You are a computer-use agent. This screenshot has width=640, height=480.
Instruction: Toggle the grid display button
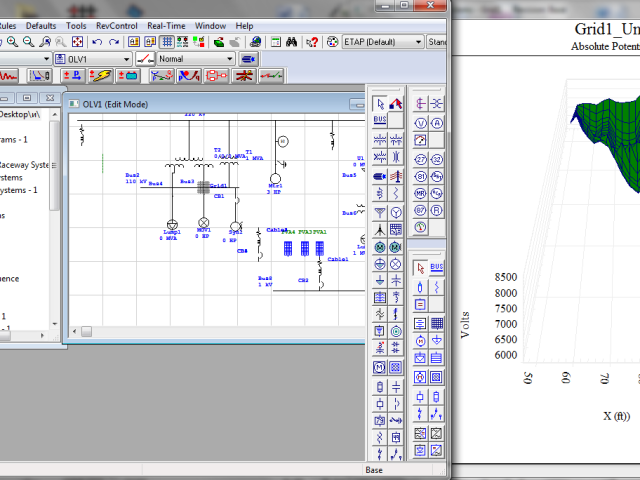(167, 42)
